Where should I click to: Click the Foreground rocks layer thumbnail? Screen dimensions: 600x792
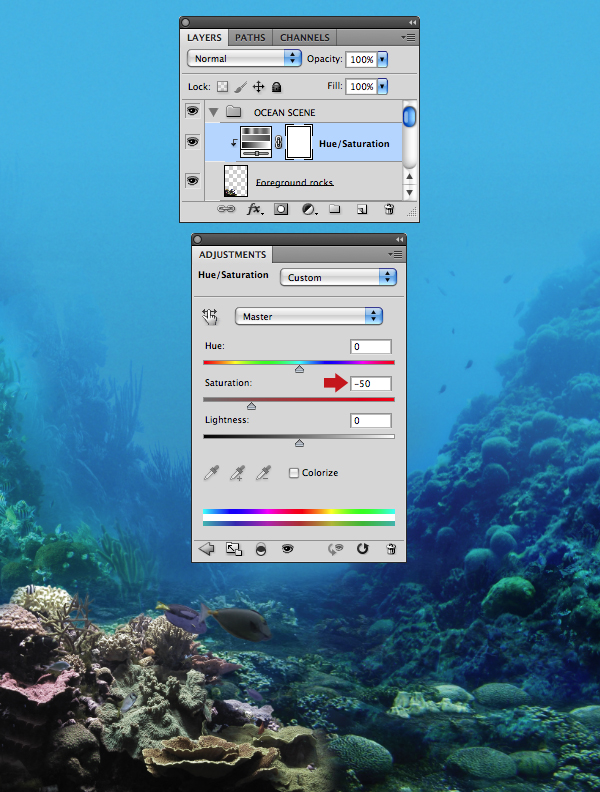pyautogui.click(x=236, y=181)
